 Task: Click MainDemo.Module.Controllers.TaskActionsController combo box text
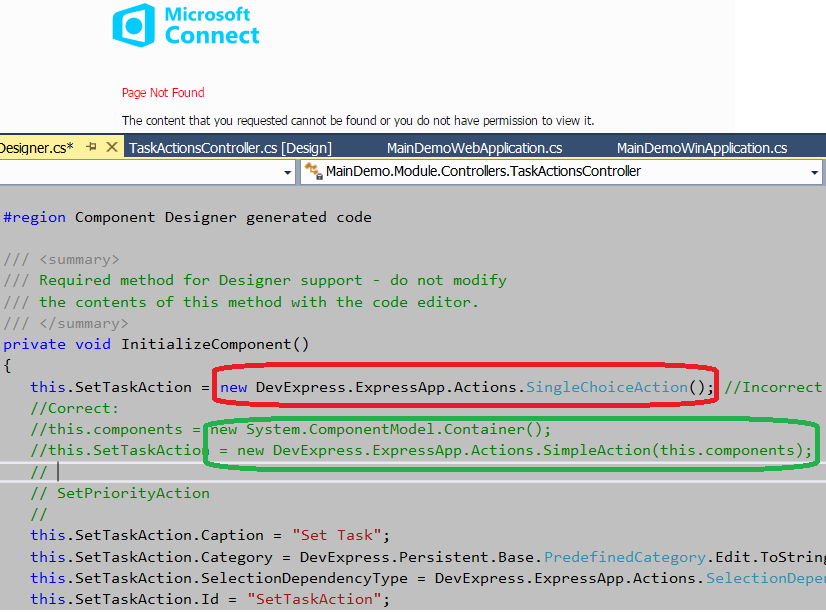tap(483, 171)
